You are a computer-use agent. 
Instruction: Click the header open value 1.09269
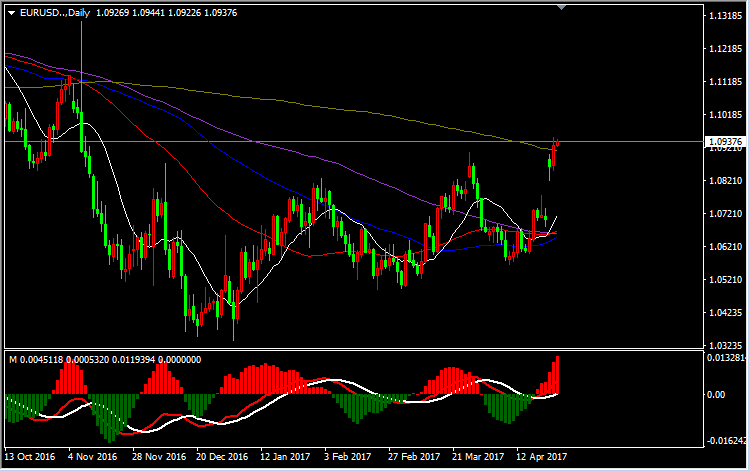113,13
